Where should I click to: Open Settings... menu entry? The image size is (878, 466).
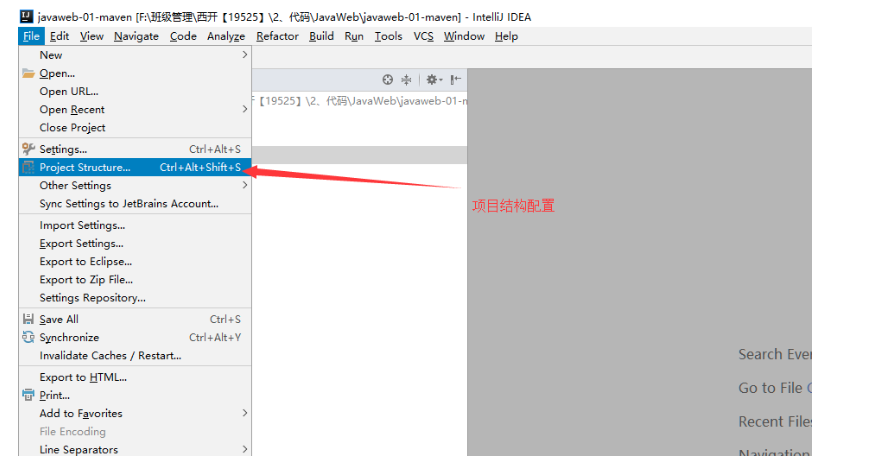coord(135,149)
